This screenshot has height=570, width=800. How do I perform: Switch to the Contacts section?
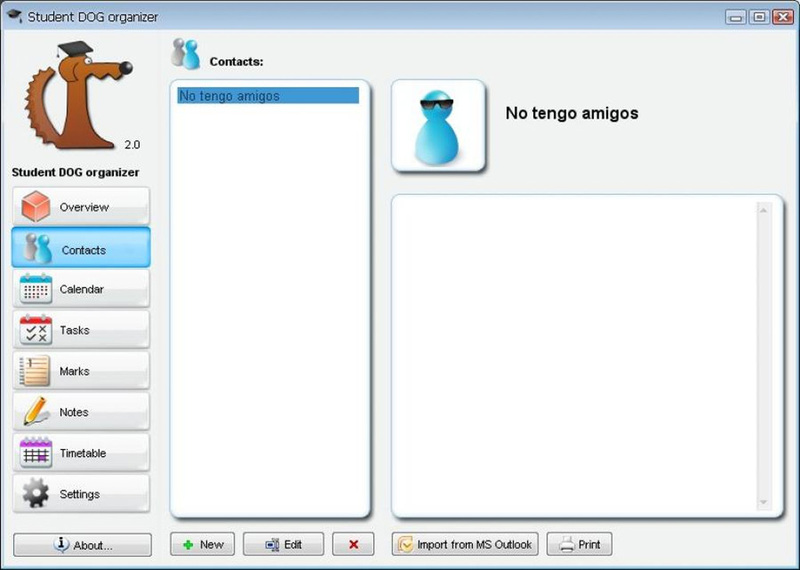pyautogui.click(x=81, y=248)
